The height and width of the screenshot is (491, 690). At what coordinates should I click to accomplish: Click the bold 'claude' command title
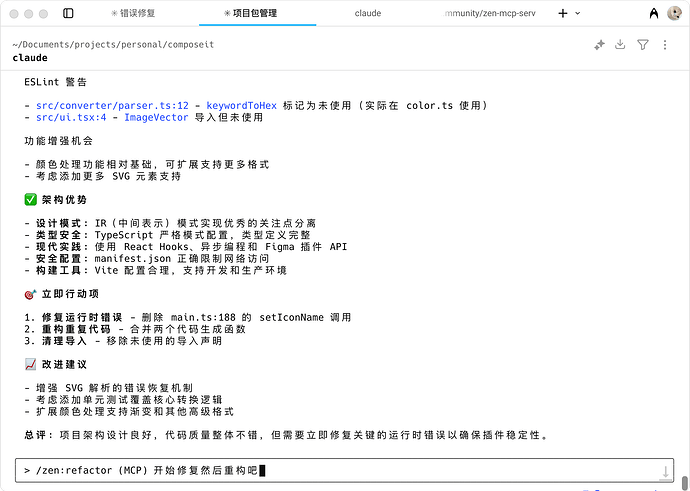coord(30,58)
